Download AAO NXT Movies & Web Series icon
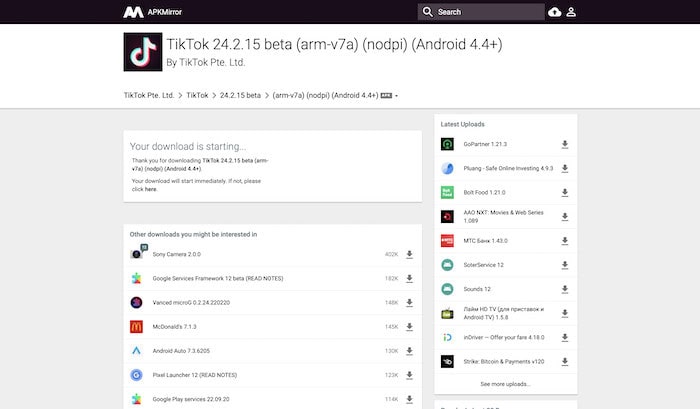The height and width of the screenshot is (409, 700). coord(565,217)
